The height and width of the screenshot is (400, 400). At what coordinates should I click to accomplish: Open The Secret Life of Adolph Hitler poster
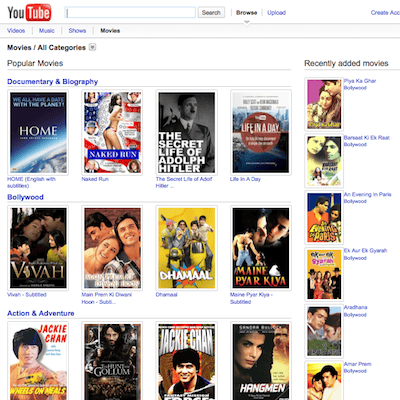187,132
